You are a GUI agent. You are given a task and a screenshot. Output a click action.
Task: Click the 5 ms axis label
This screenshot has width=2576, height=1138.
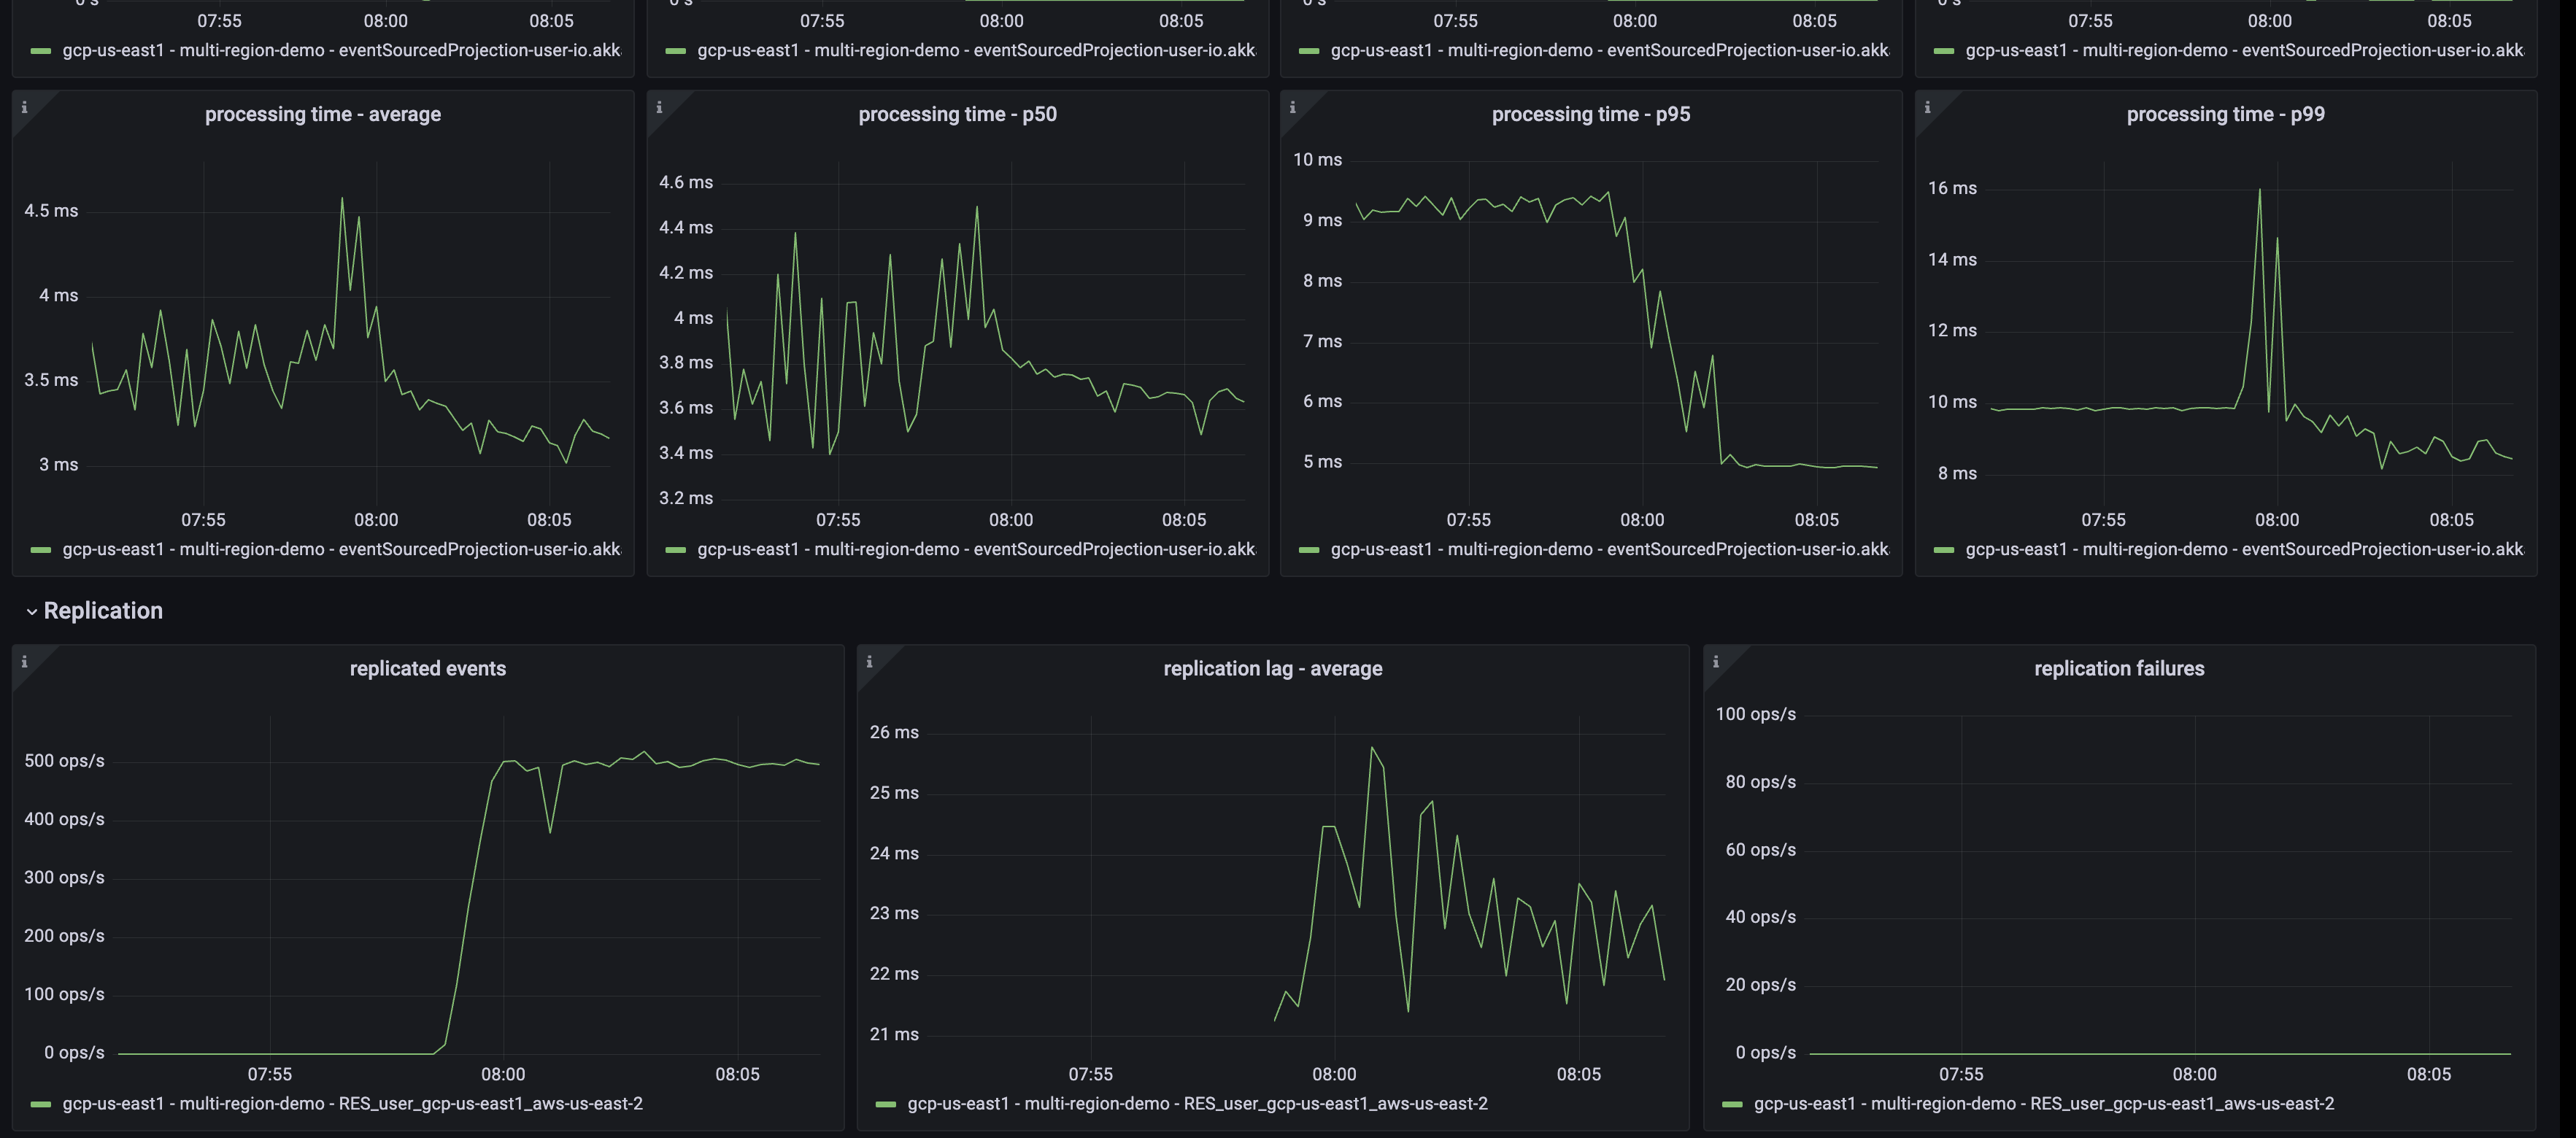coord(1322,462)
